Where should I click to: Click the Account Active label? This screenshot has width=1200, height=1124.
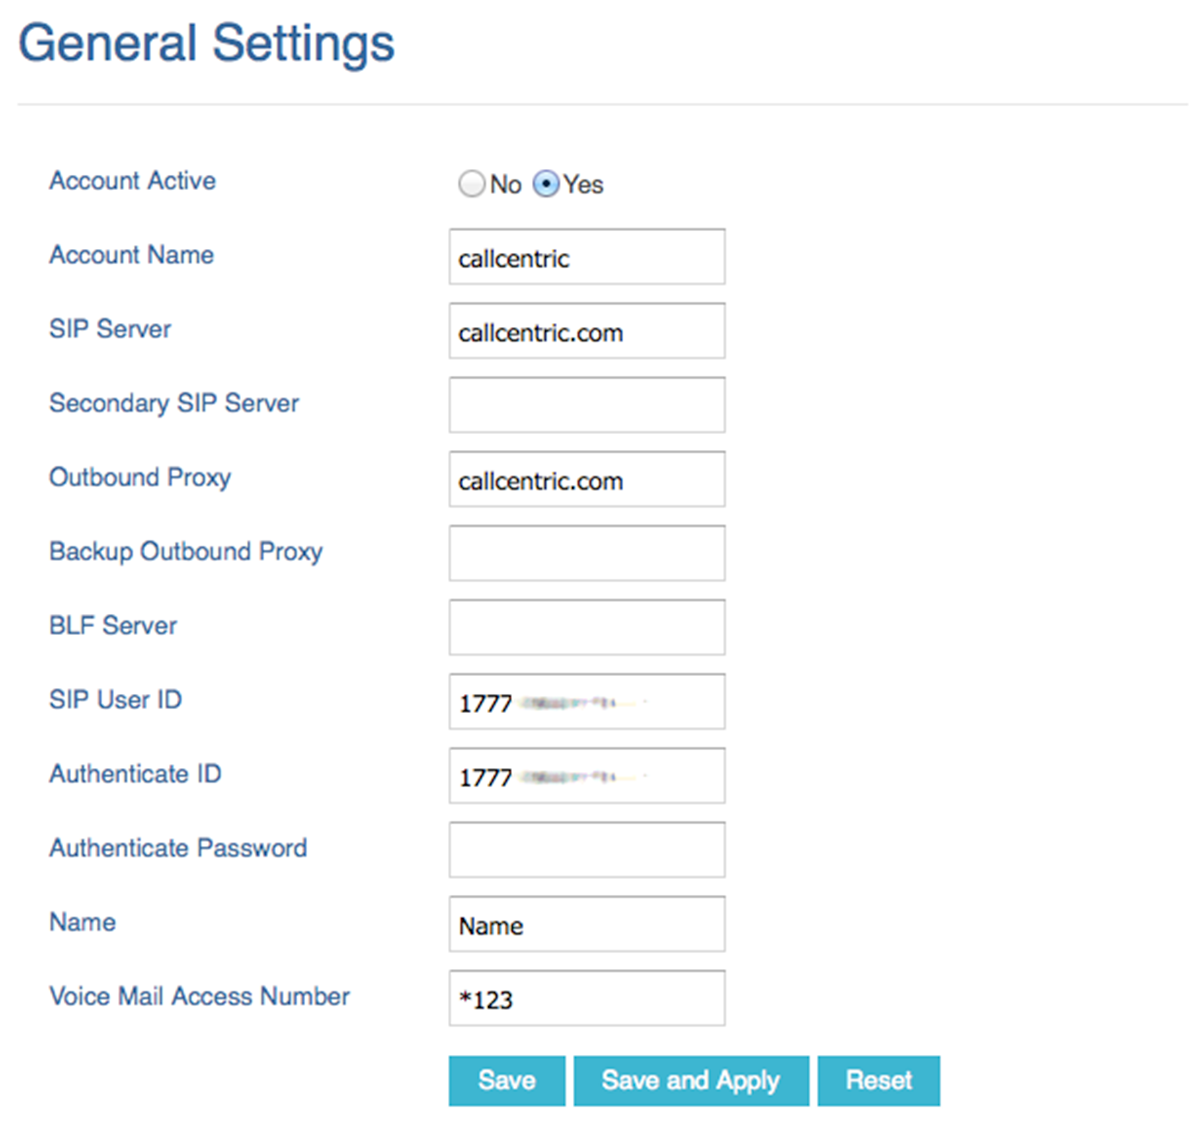133,181
